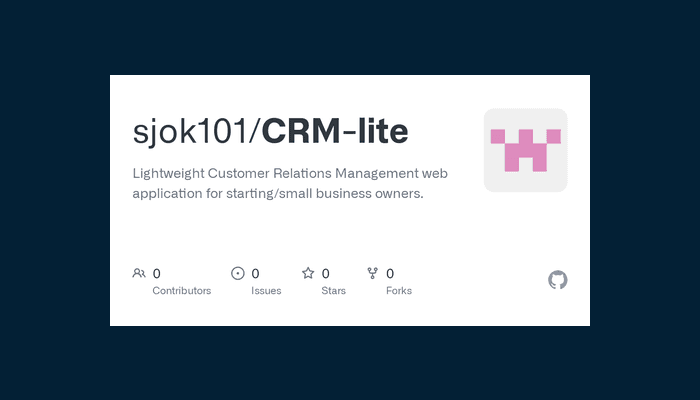
Task: Select the Issues label text
Action: click(x=266, y=291)
